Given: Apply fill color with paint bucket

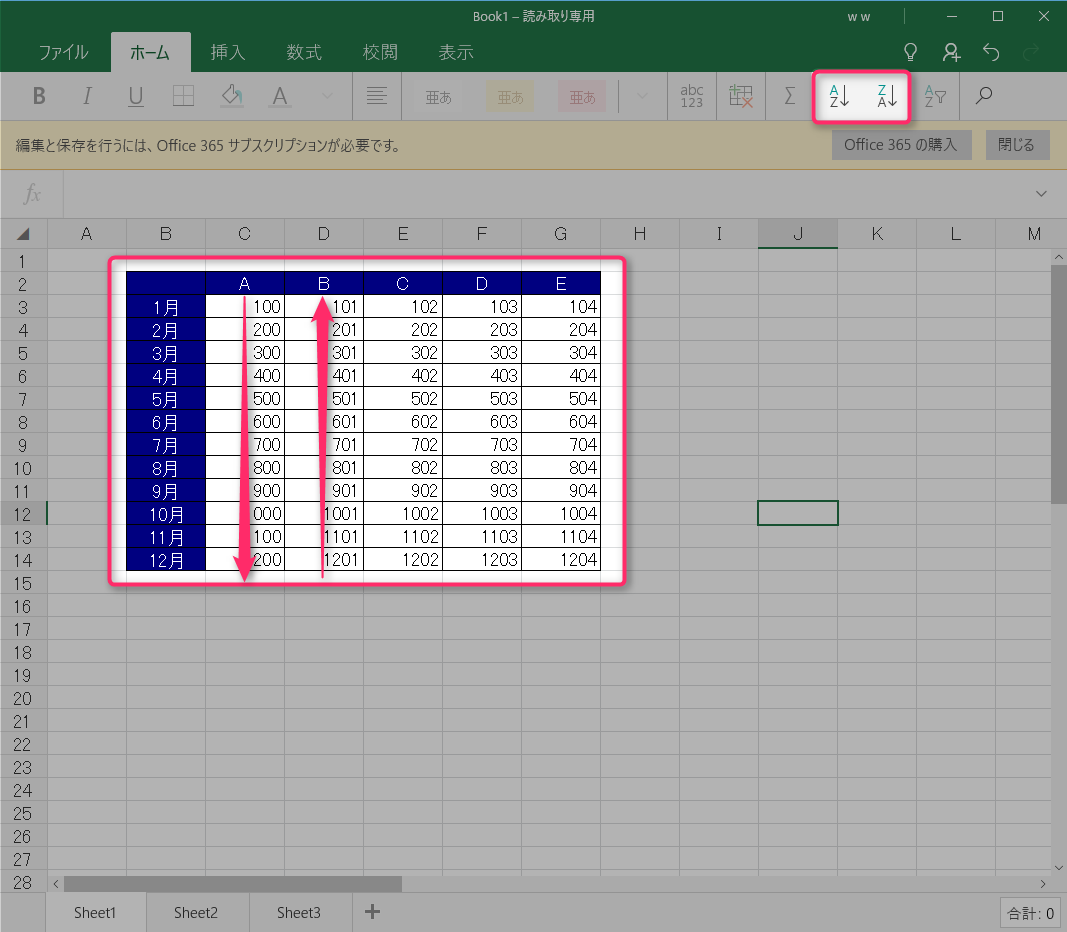Looking at the screenshot, I should click(232, 96).
